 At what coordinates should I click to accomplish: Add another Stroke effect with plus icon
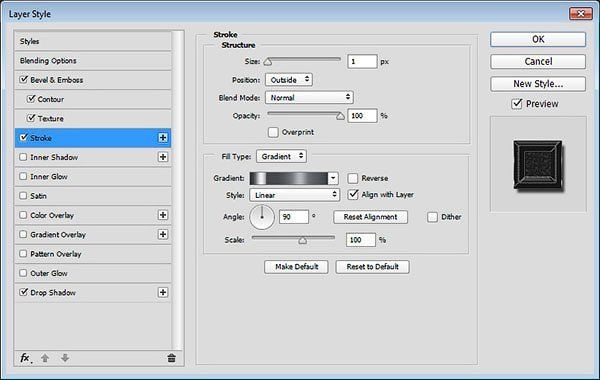163,138
